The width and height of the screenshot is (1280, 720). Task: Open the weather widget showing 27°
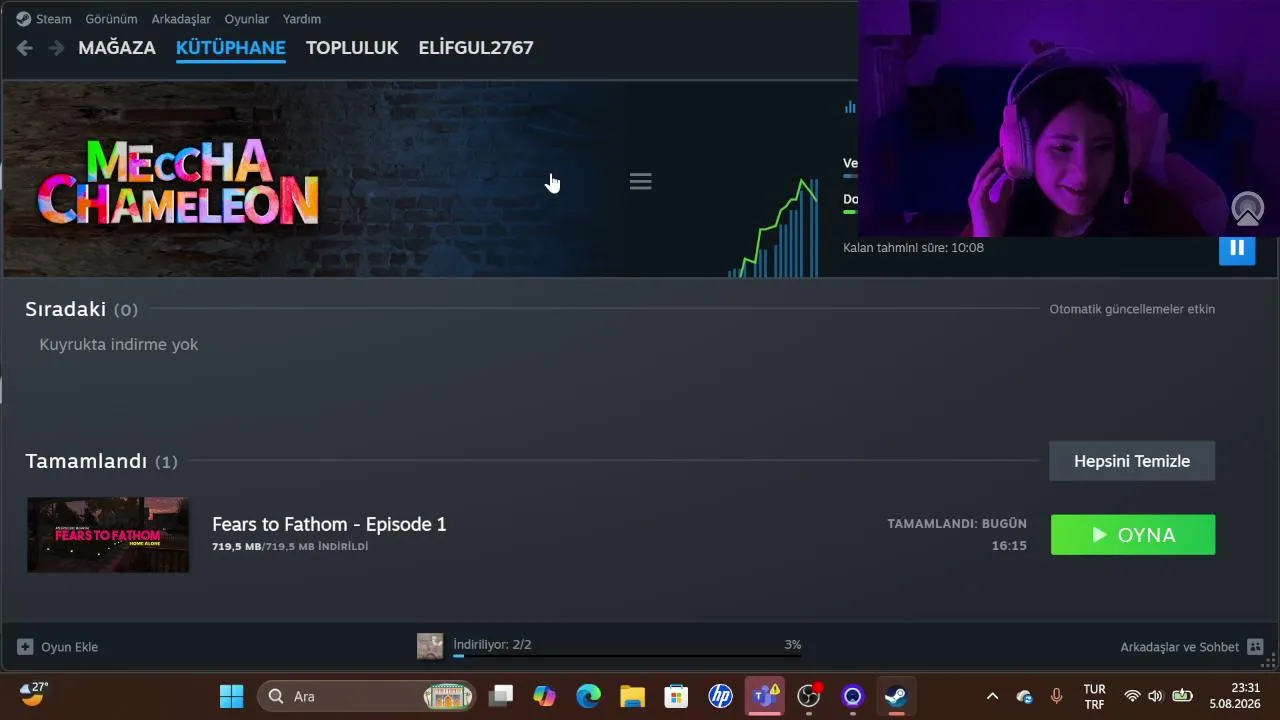click(34, 694)
